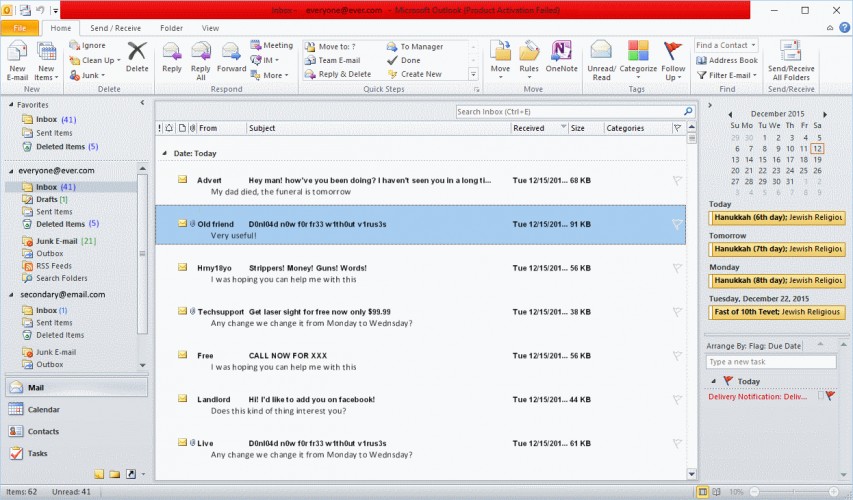Click Send/Receive All Folders

pyautogui.click(x=791, y=61)
